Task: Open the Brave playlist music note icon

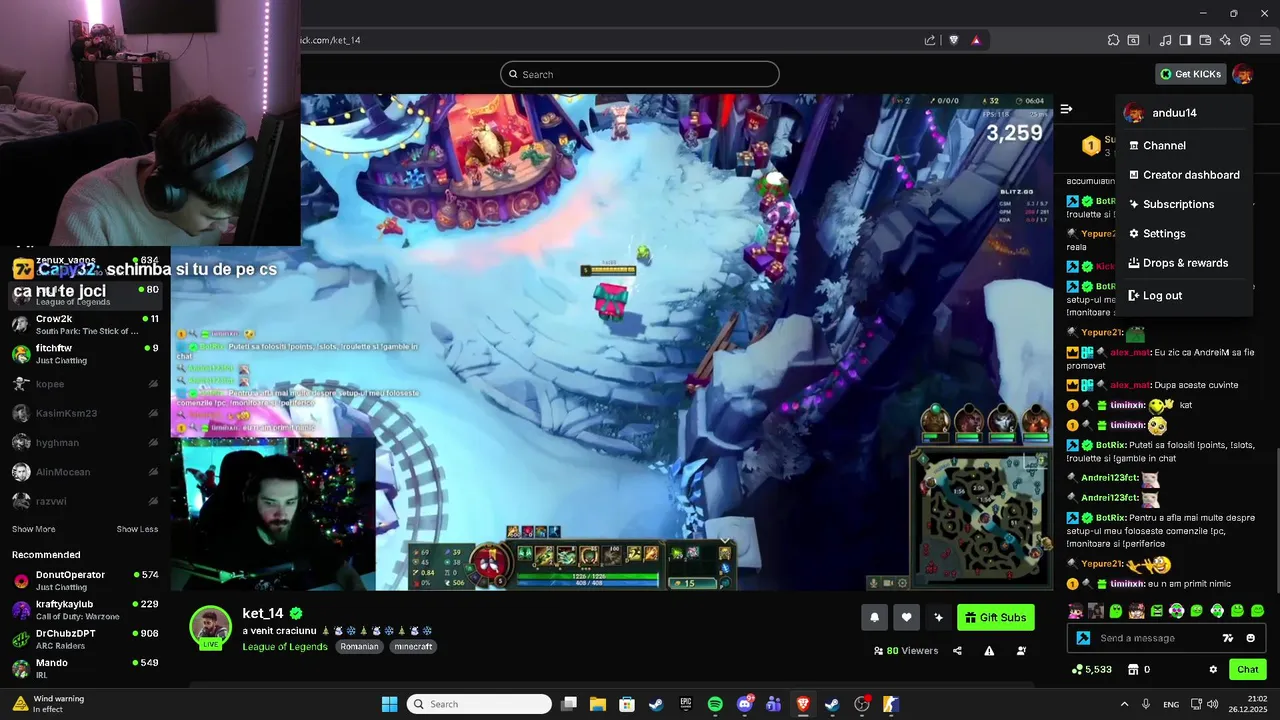Action: pos(1165,40)
